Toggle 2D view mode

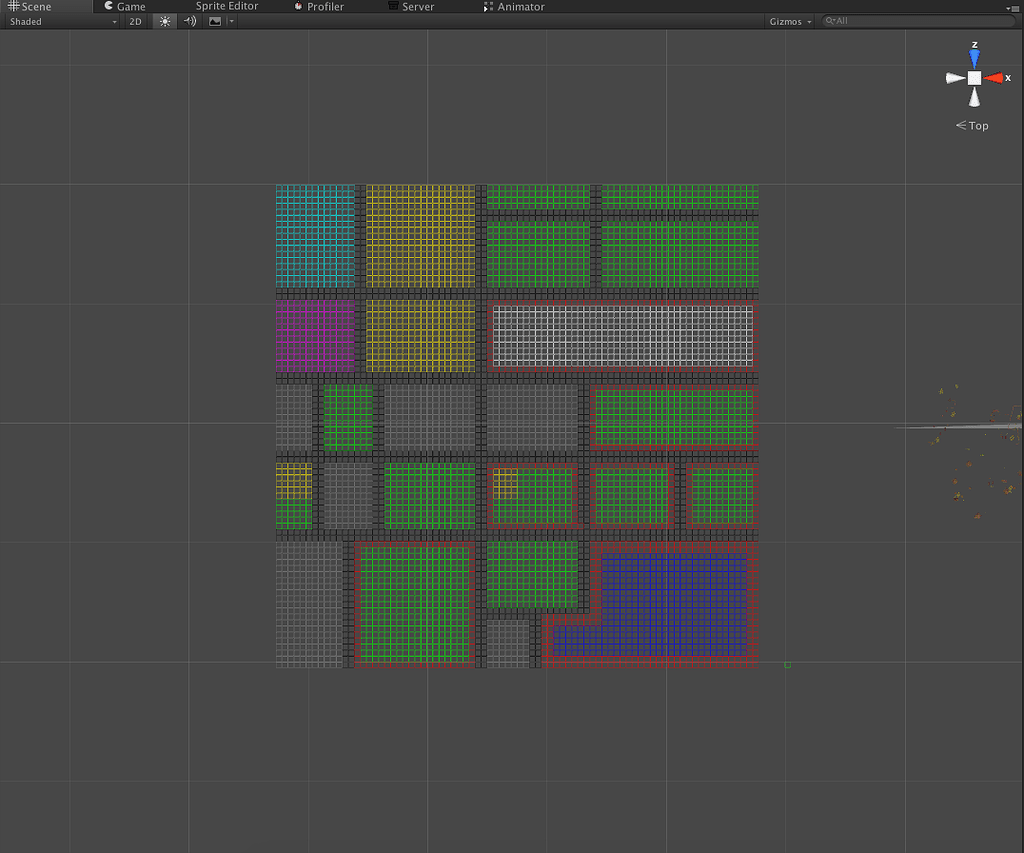tap(136, 21)
